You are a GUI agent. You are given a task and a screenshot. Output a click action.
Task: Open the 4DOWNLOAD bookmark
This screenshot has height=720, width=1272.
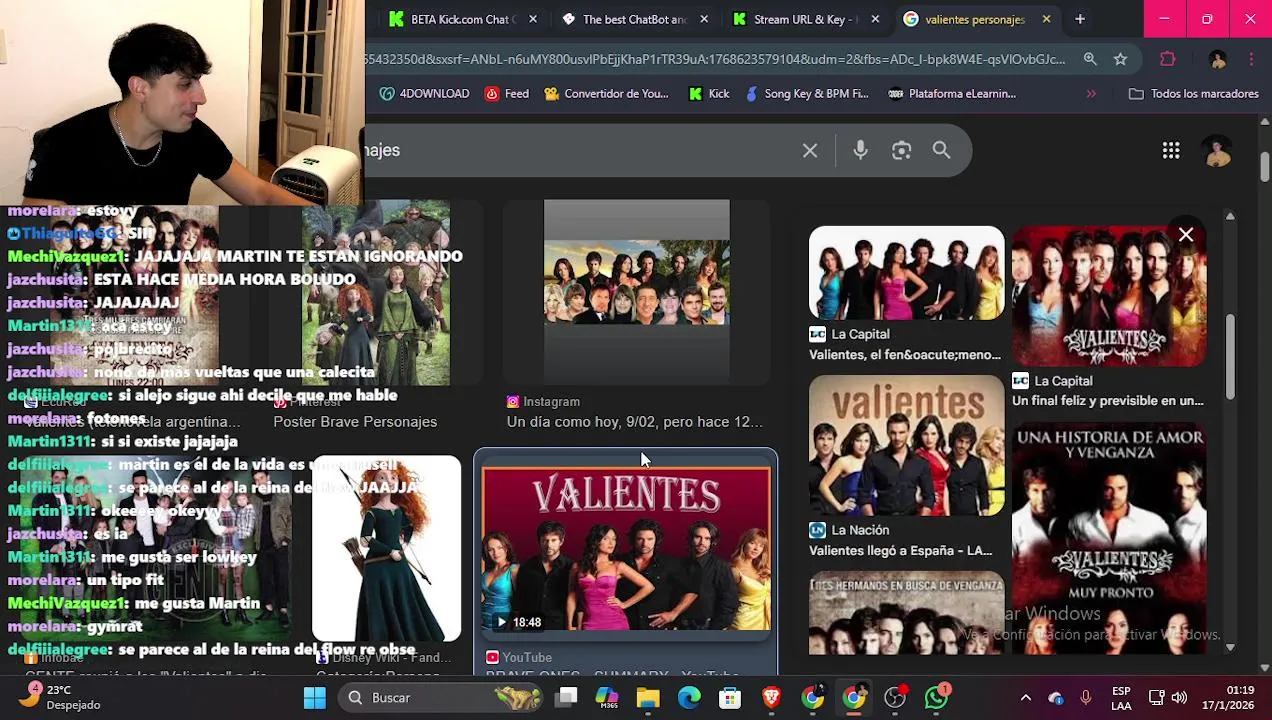point(424,94)
